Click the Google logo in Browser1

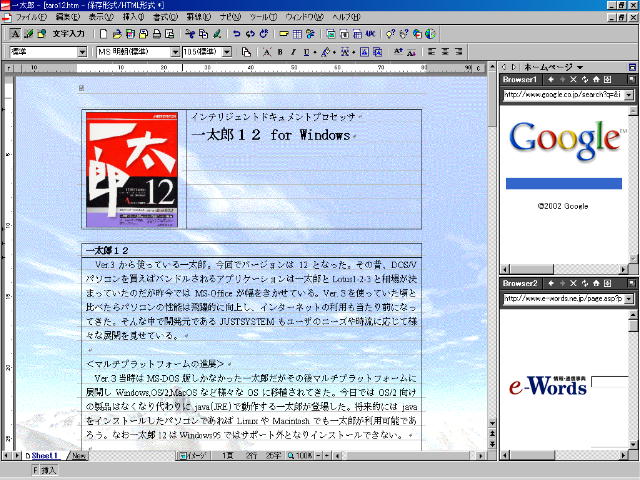point(567,140)
